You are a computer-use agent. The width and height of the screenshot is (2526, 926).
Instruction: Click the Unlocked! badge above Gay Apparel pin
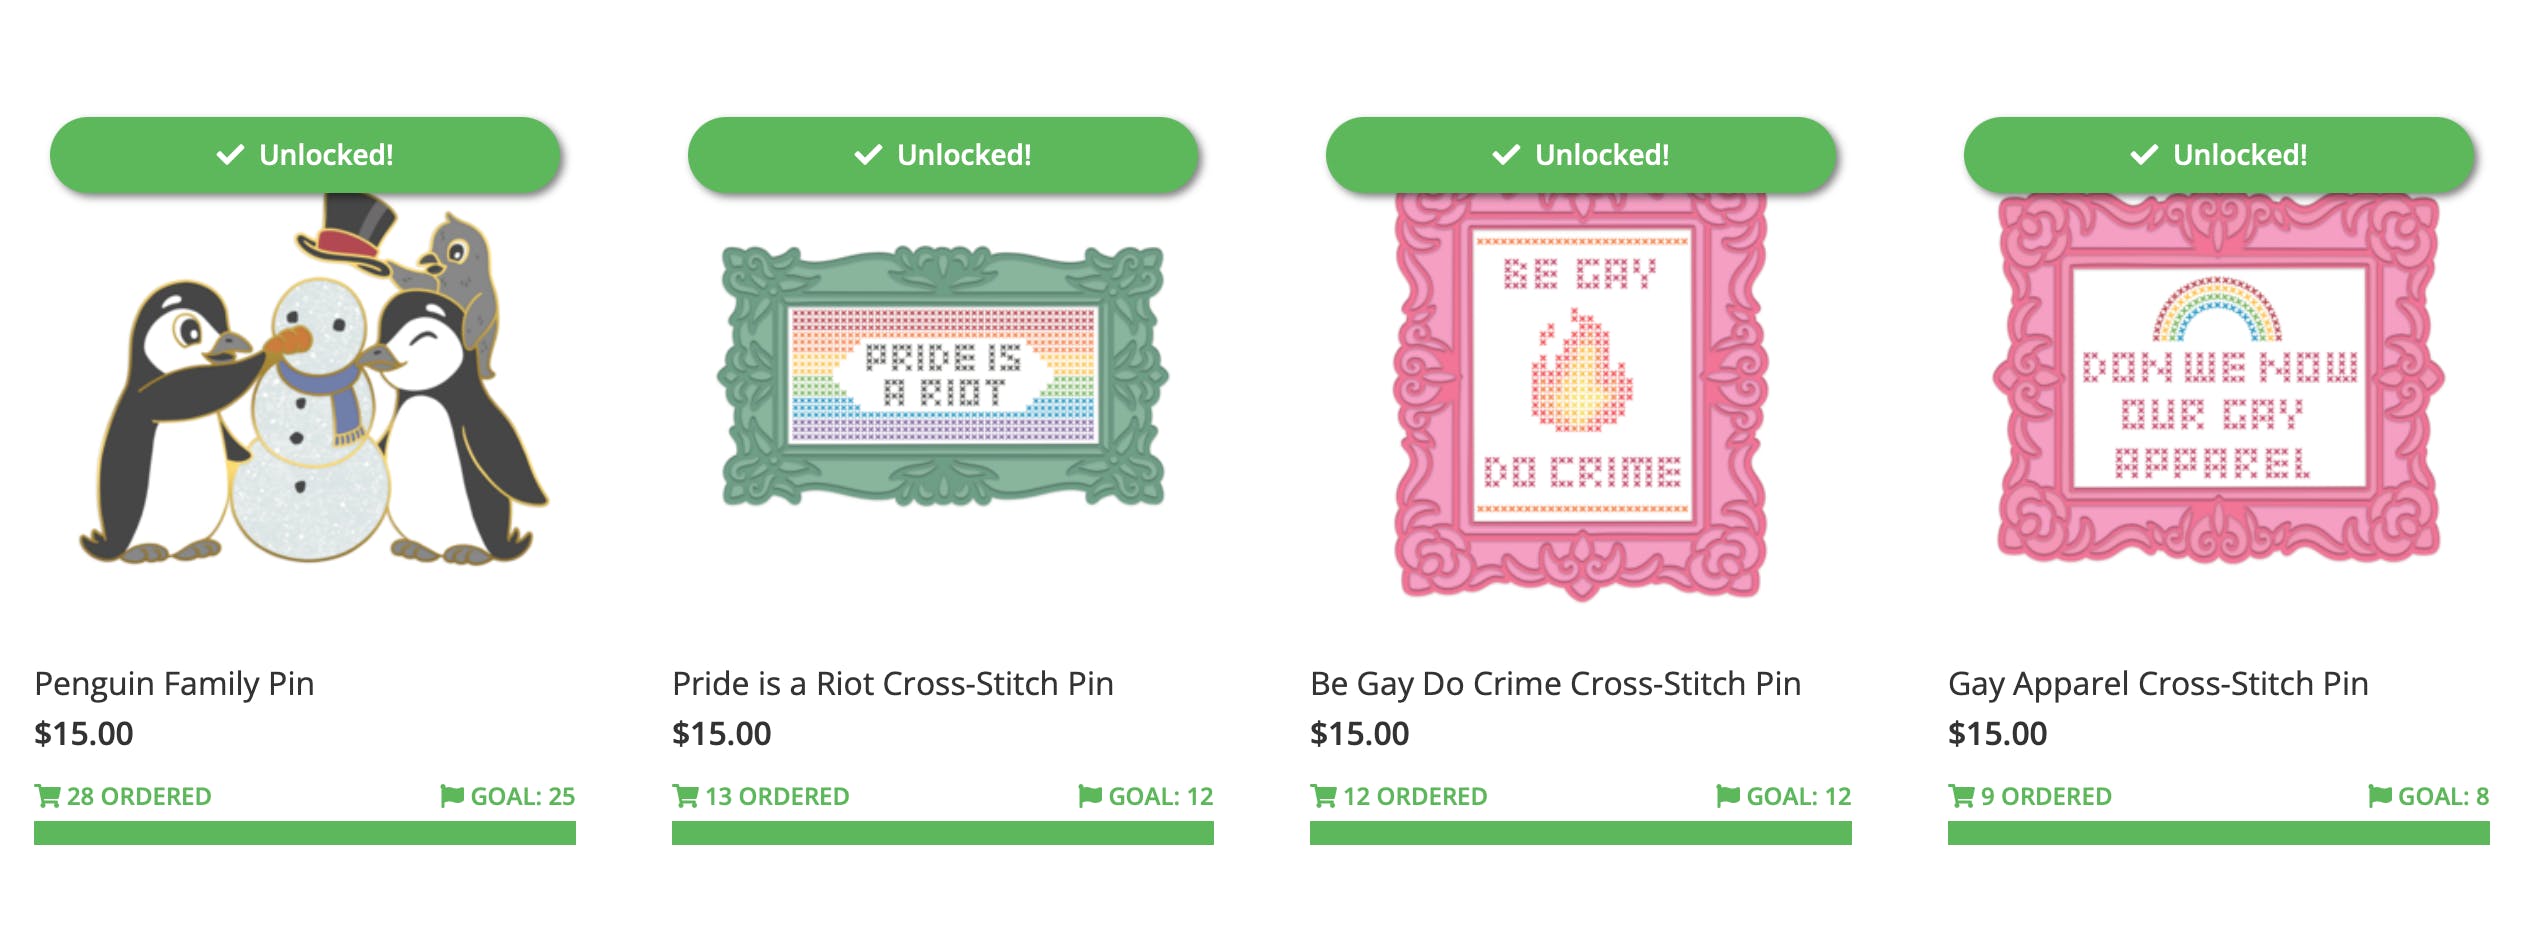(2219, 155)
